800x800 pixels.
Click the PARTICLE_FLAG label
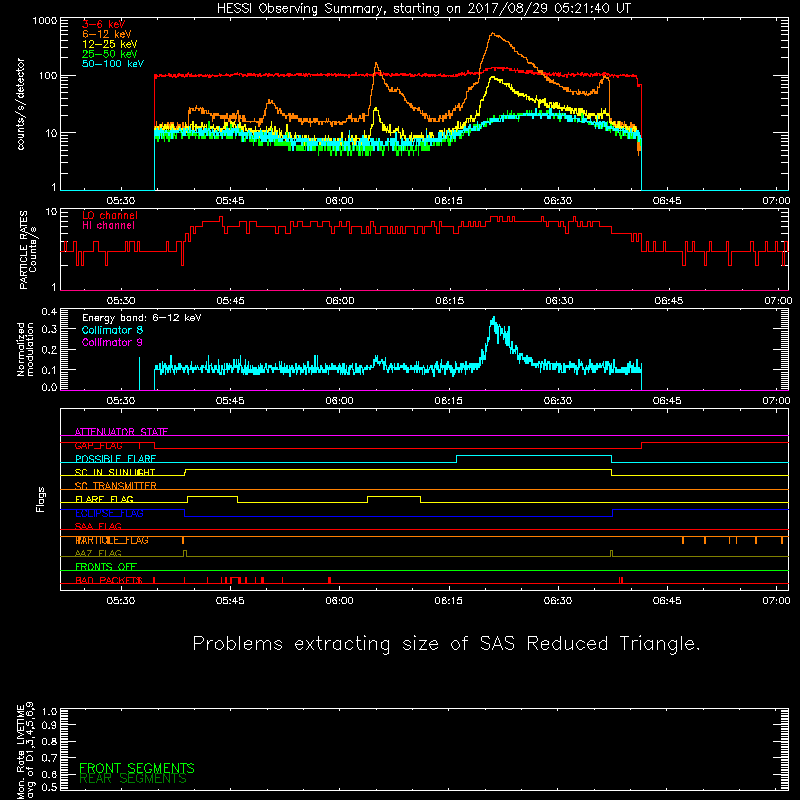tap(112, 540)
